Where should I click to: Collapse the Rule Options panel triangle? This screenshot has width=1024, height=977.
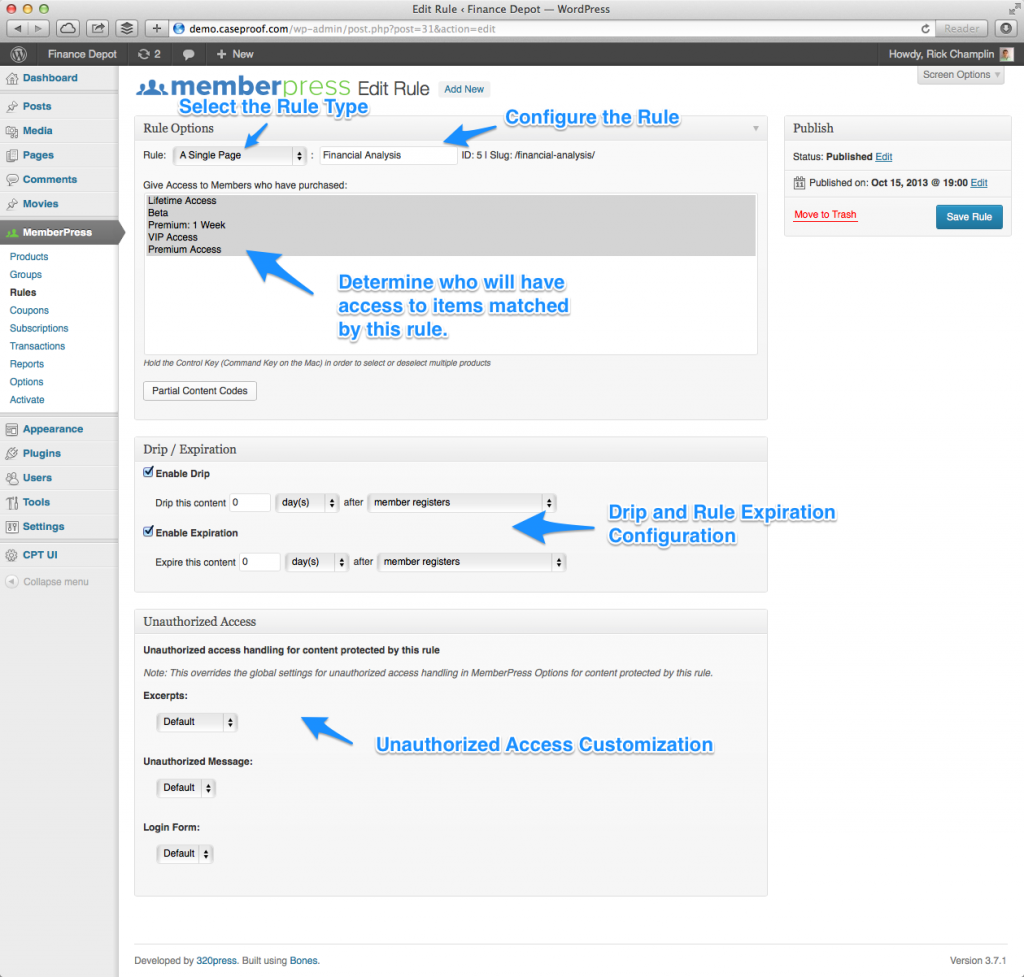[x=756, y=129]
